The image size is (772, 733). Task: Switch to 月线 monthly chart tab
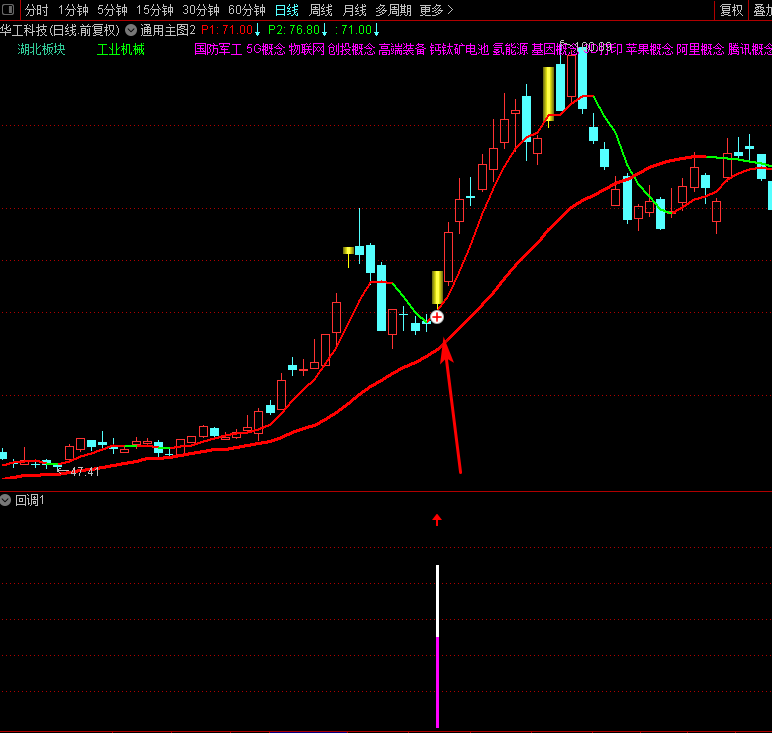[354, 10]
